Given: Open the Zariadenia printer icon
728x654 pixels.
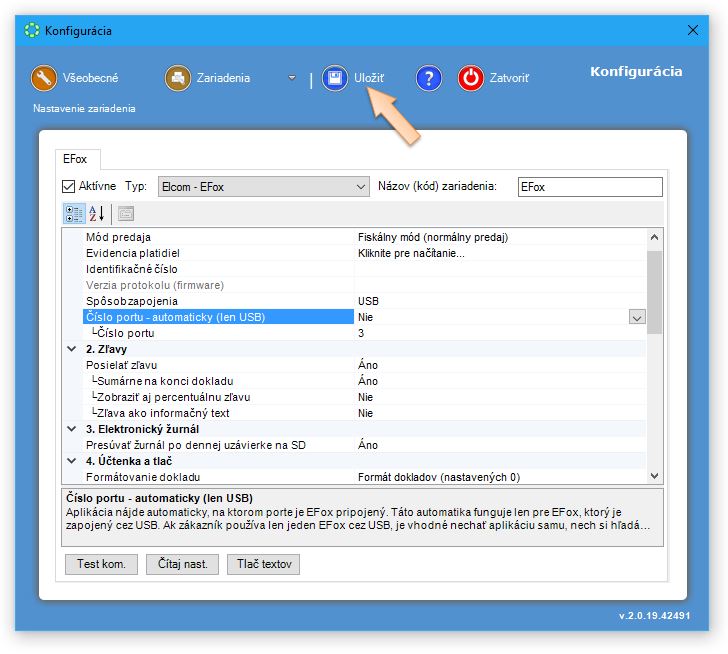Looking at the screenshot, I should point(178,78).
